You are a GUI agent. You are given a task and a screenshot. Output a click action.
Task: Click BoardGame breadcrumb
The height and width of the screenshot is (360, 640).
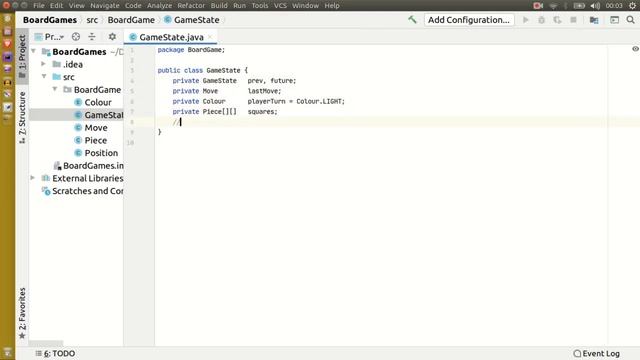[131, 20]
